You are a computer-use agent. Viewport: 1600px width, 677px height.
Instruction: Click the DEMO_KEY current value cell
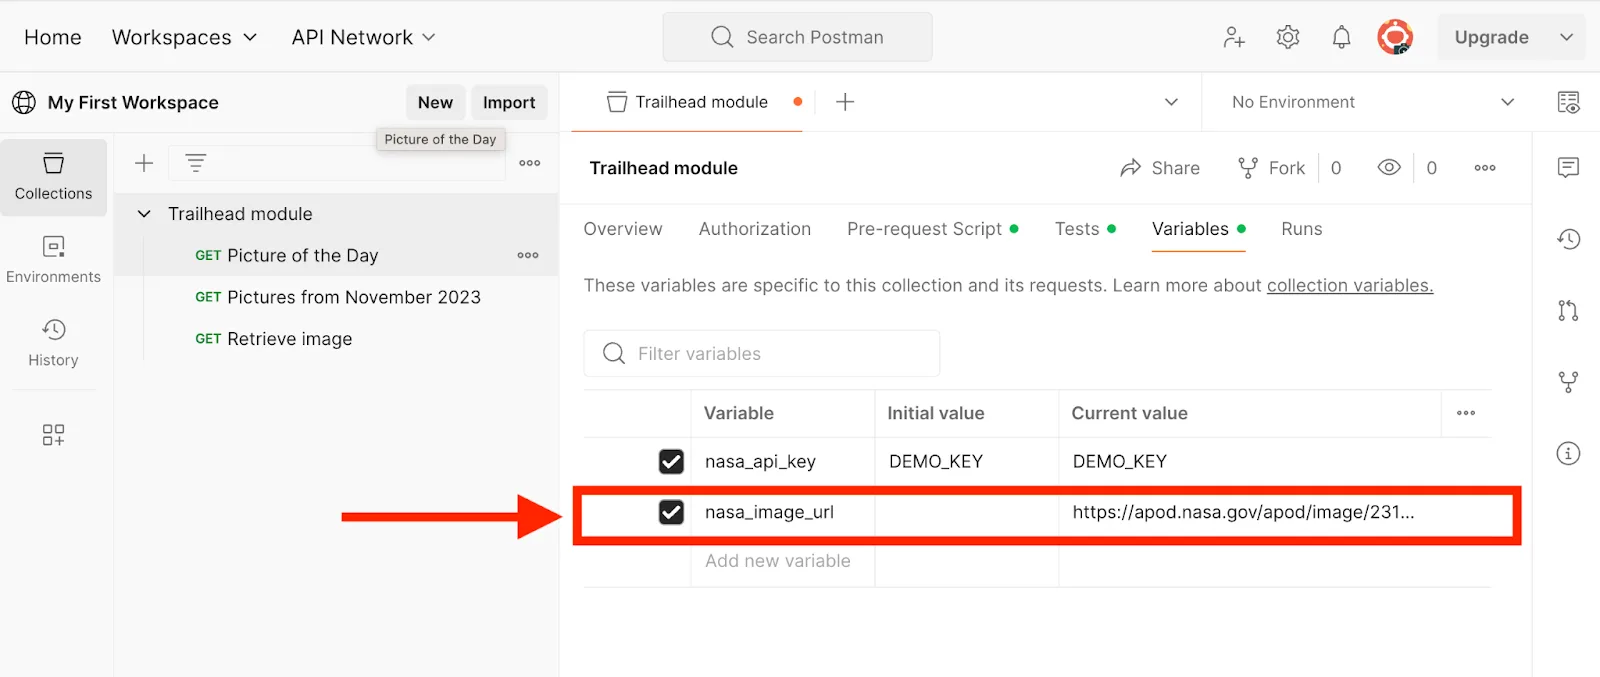pos(1250,461)
